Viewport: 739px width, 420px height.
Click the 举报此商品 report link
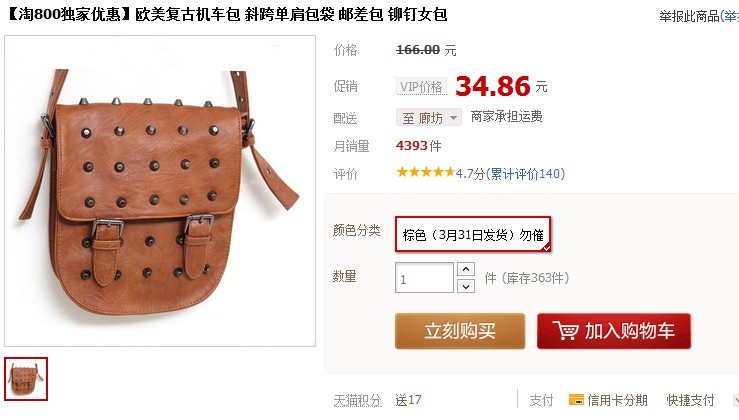(x=689, y=16)
